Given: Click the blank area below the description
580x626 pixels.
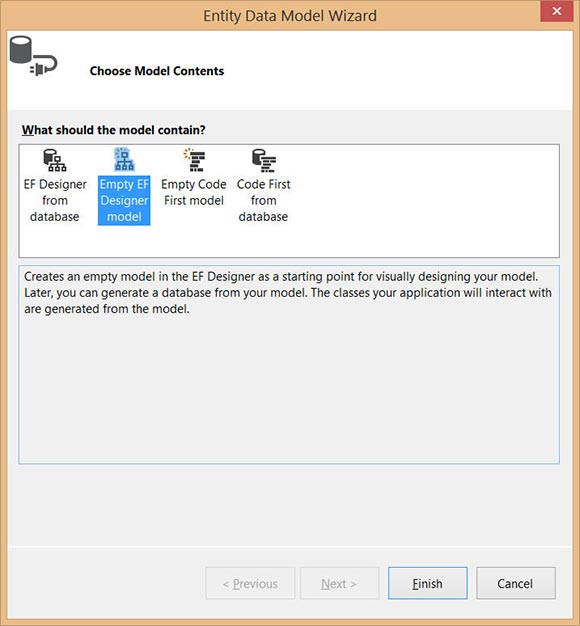Looking at the screenshot, I should [289, 505].
